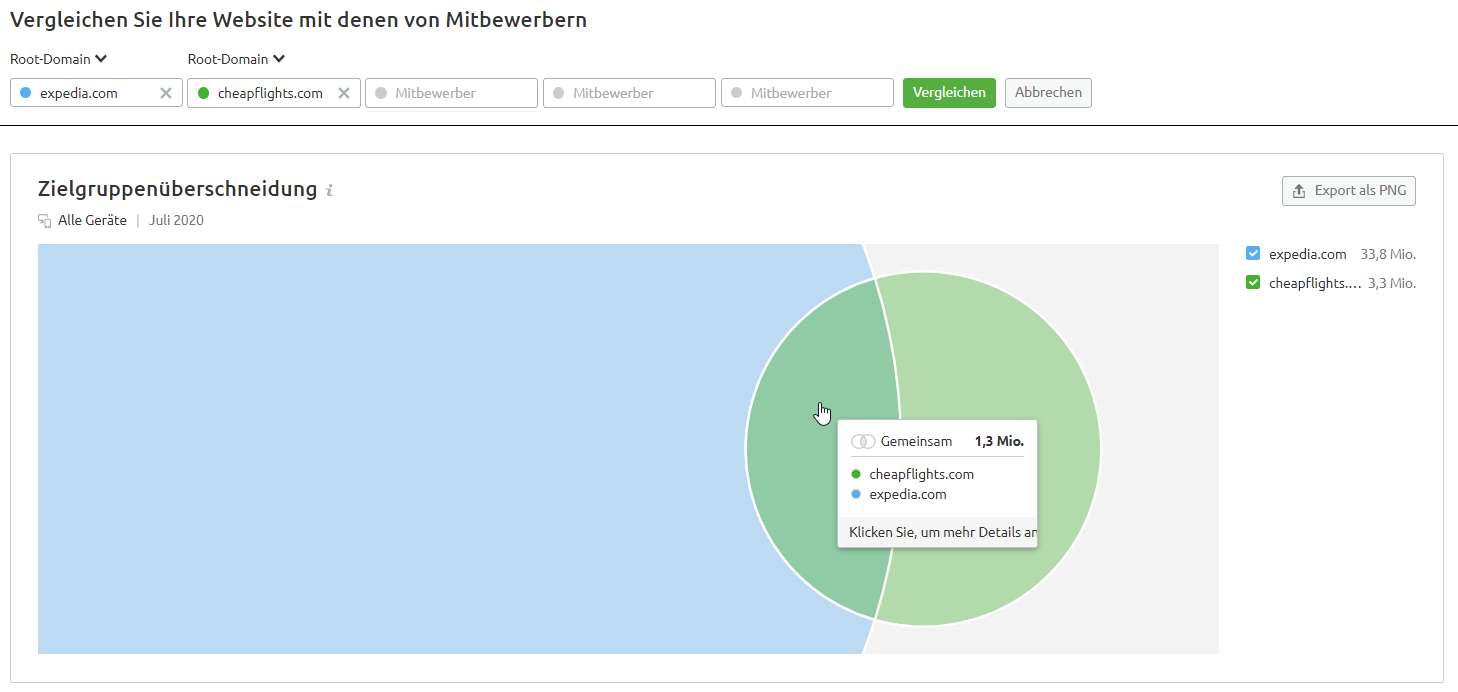Click the info icon next to Zielgruppenüberschneidung
Screen dimensions: 1458x692
tap(329, 189)
